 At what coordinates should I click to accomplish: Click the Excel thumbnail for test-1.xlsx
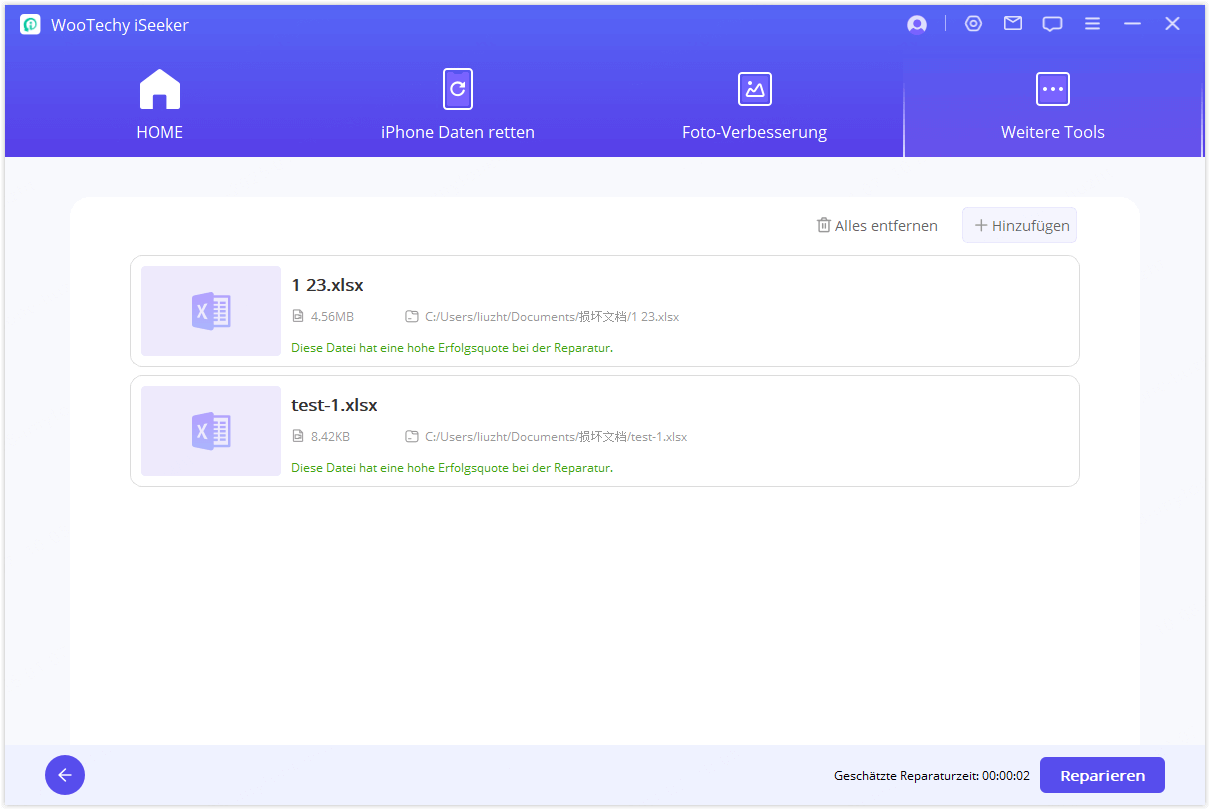[x=211, y=431]
